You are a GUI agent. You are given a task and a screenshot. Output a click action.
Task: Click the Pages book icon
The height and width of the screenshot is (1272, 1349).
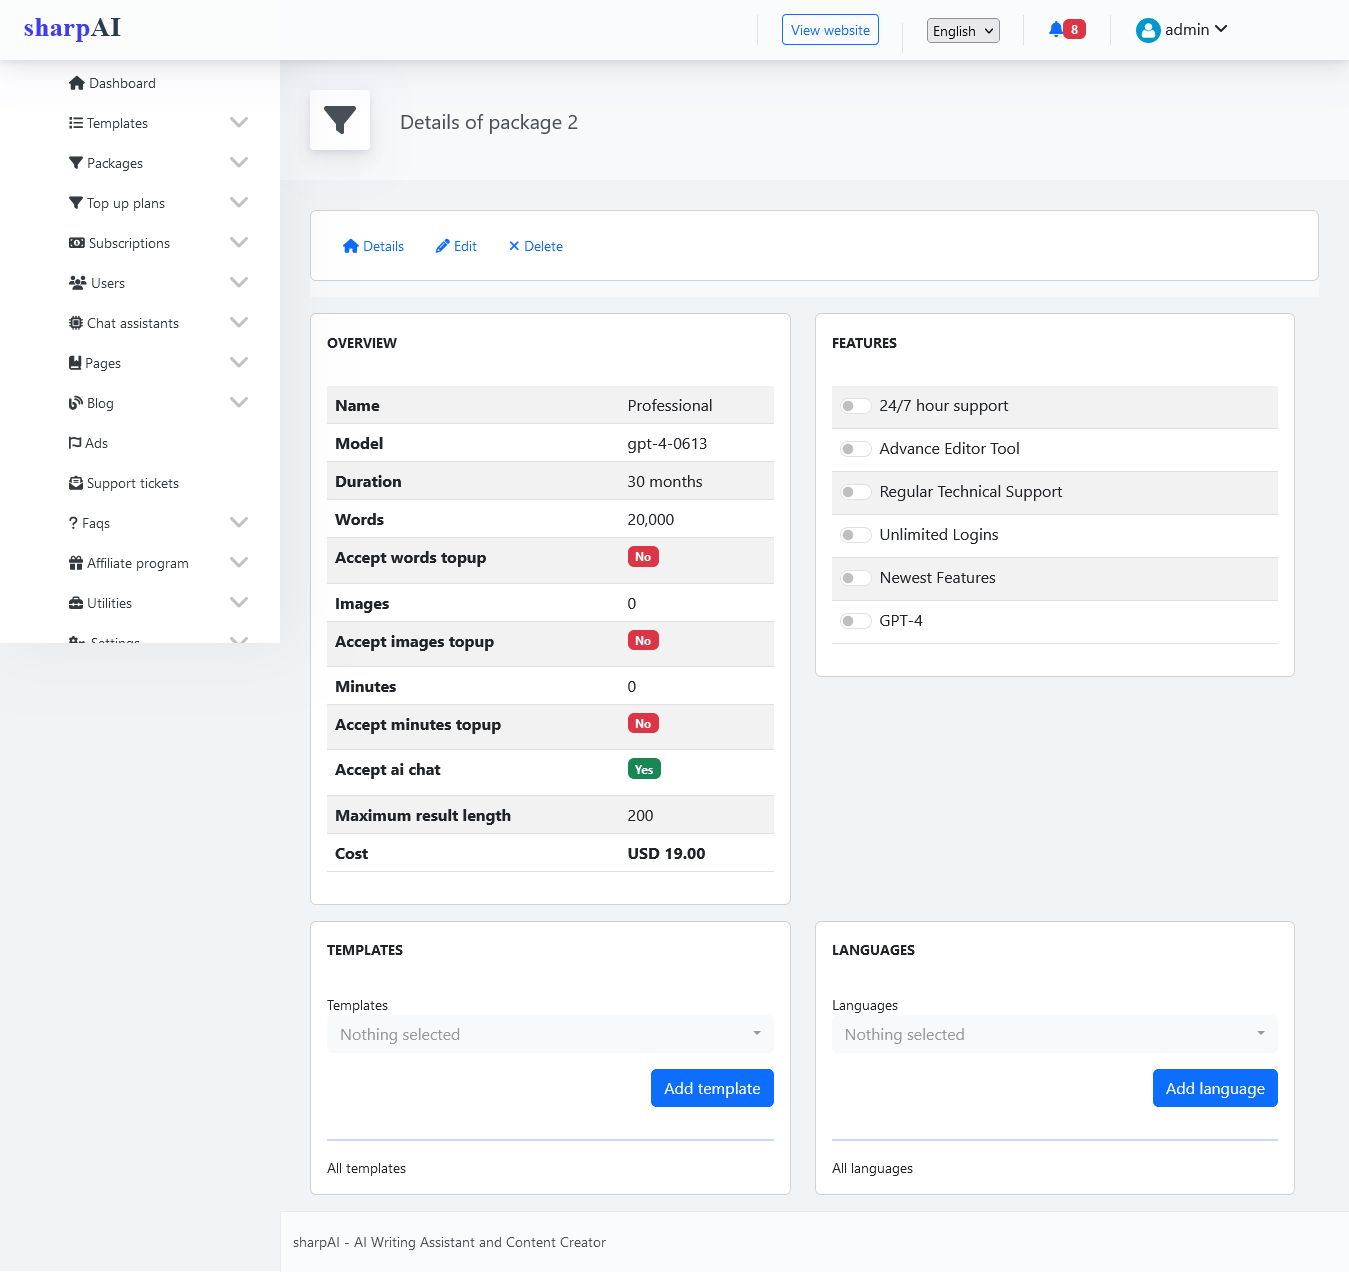[74, 363]
